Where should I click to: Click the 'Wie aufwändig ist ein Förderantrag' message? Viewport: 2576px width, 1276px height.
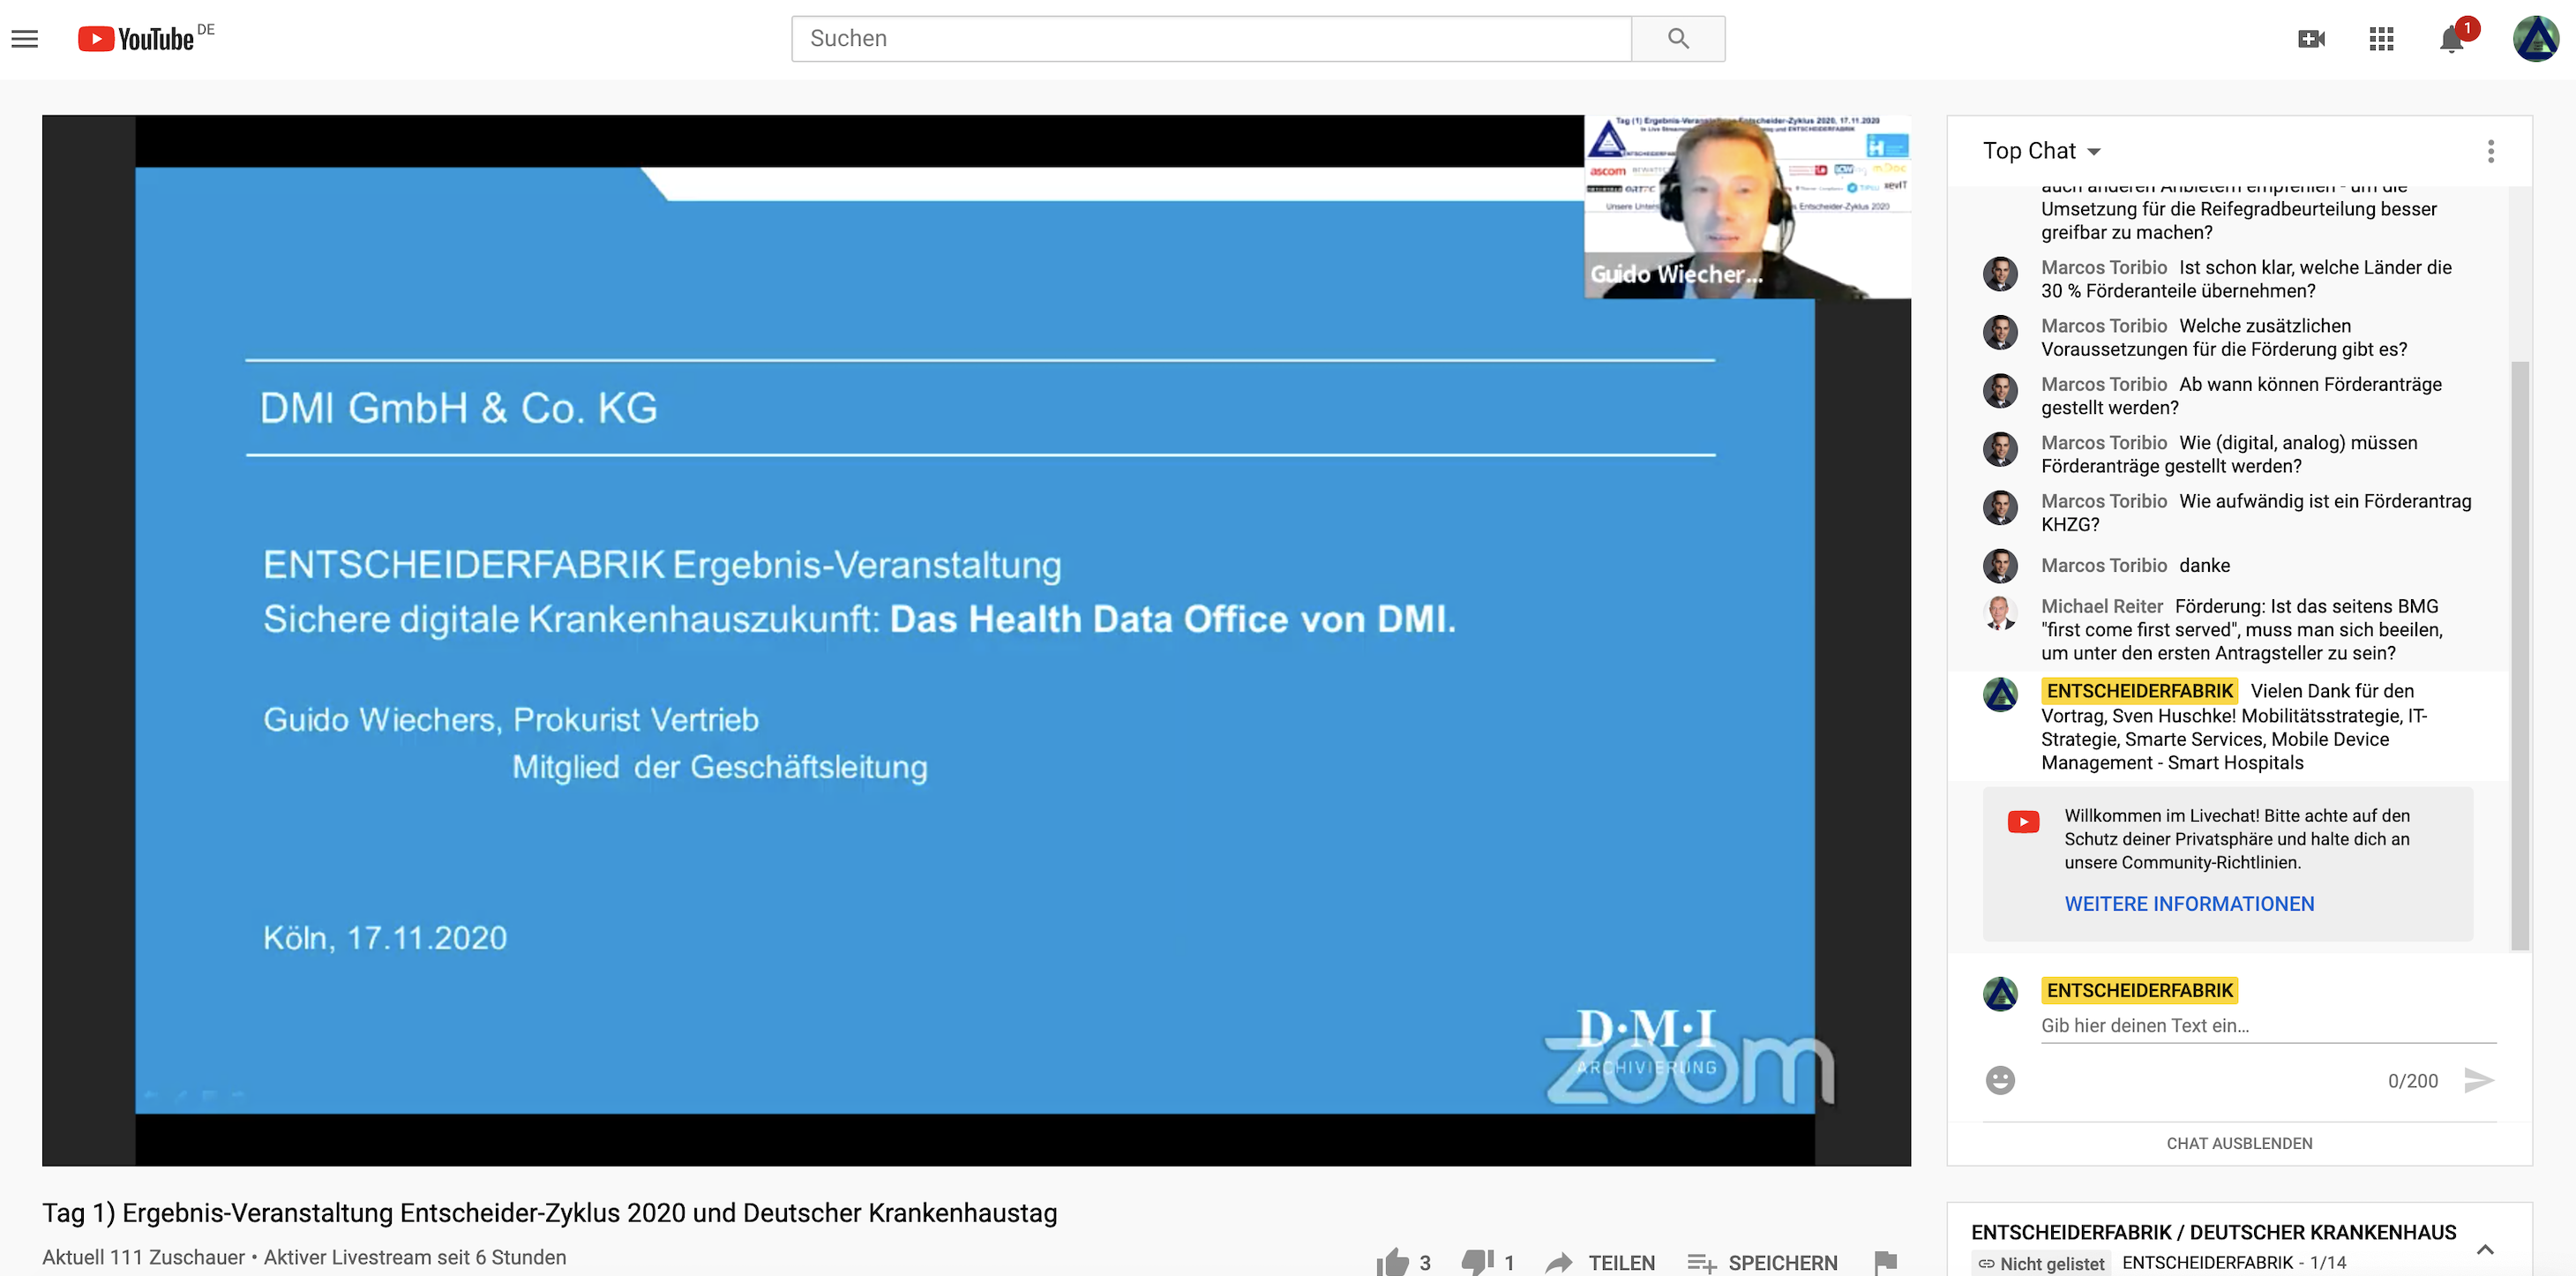(2256, 513)
